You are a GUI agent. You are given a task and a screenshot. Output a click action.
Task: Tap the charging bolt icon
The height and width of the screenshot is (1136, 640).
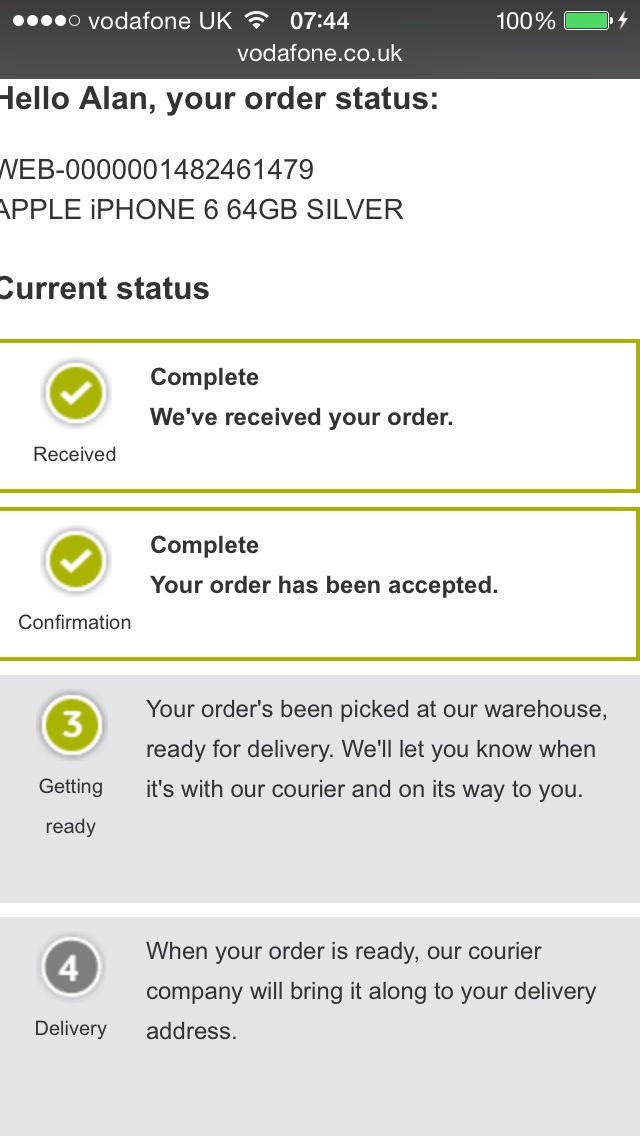(624, 21)
